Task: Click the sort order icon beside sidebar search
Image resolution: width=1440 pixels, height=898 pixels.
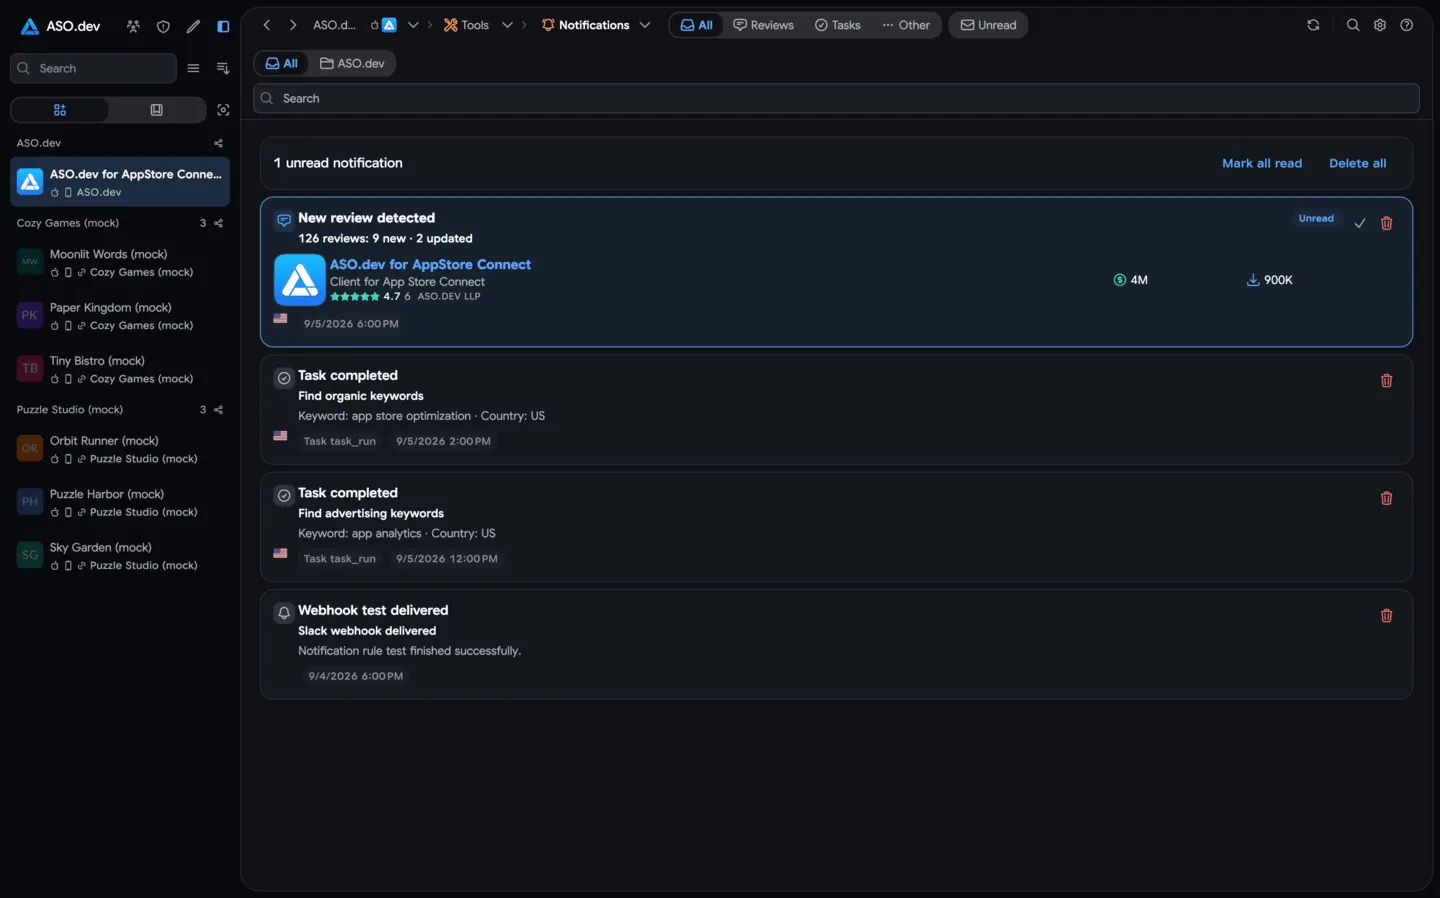Action: 222,68
